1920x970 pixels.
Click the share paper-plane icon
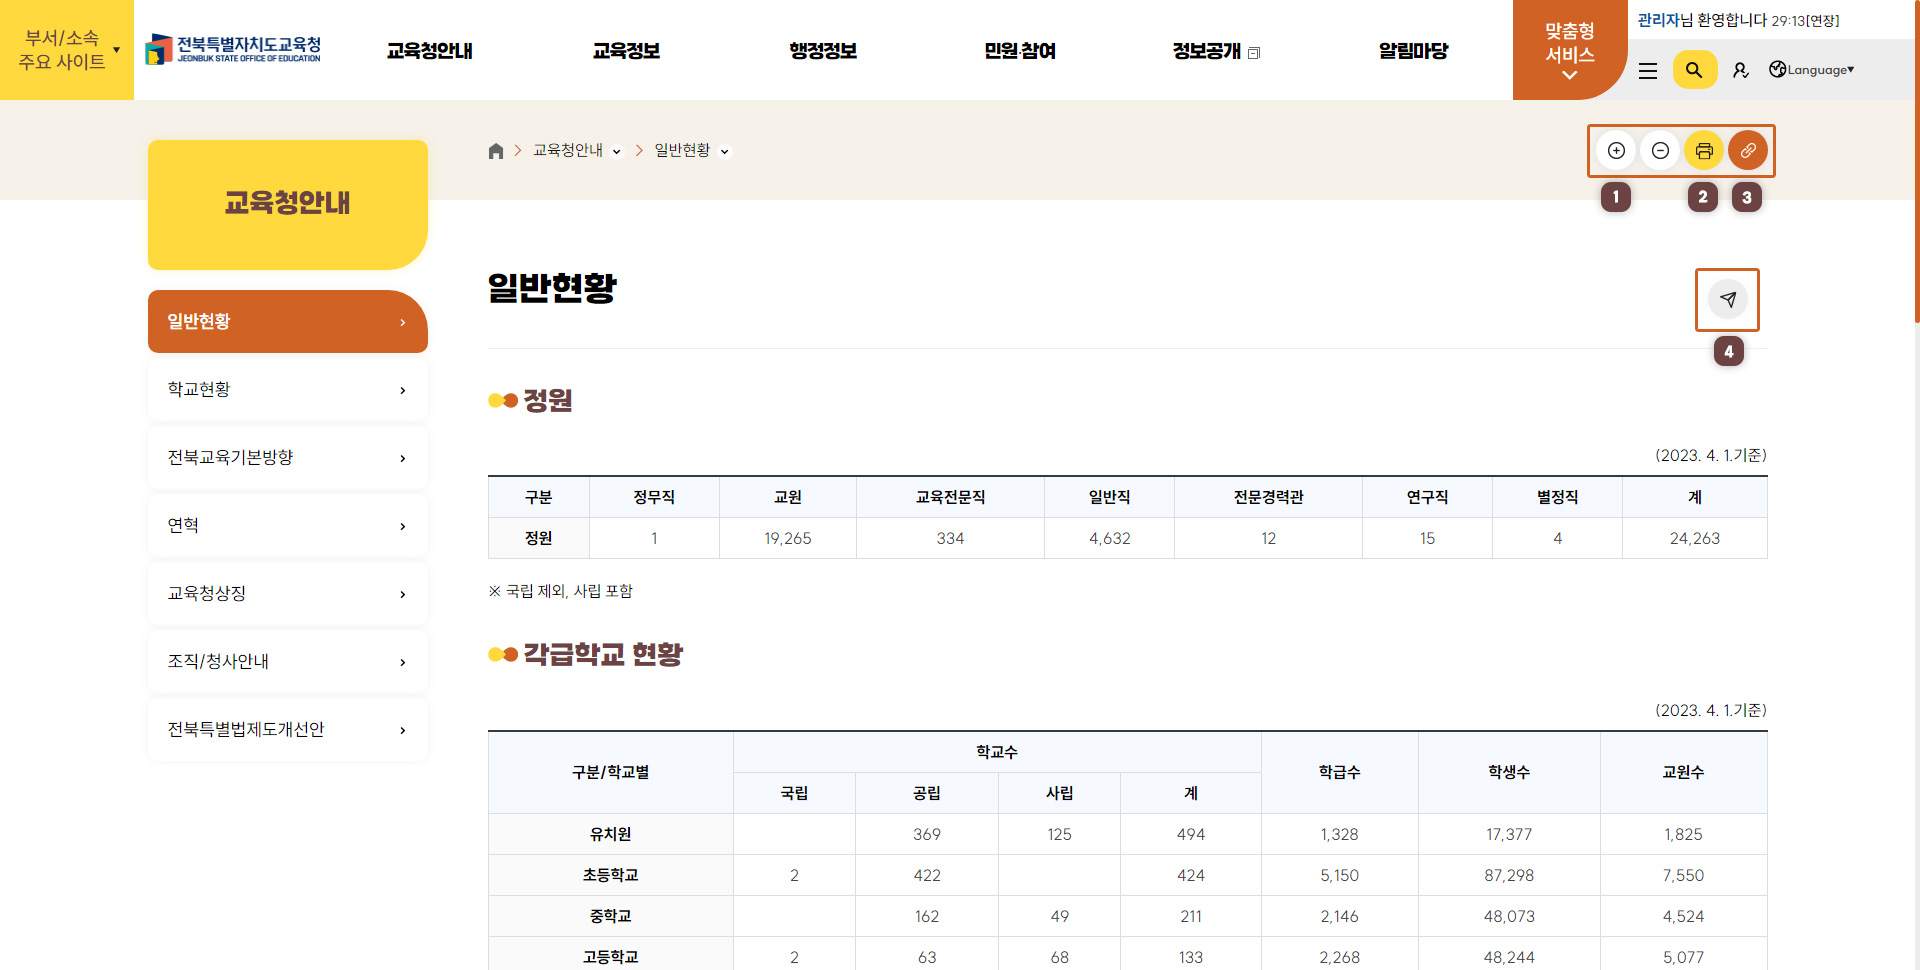(1728, 299)
